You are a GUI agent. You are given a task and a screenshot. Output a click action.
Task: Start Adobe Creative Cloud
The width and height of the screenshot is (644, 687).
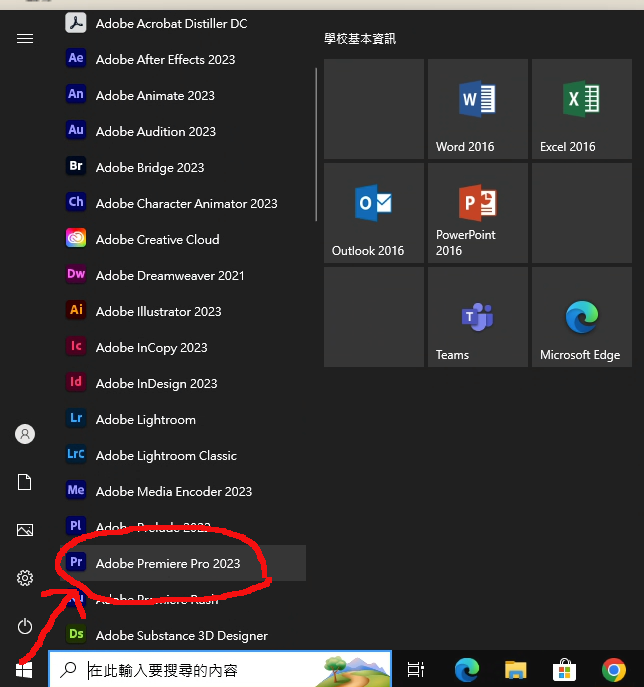157,239
